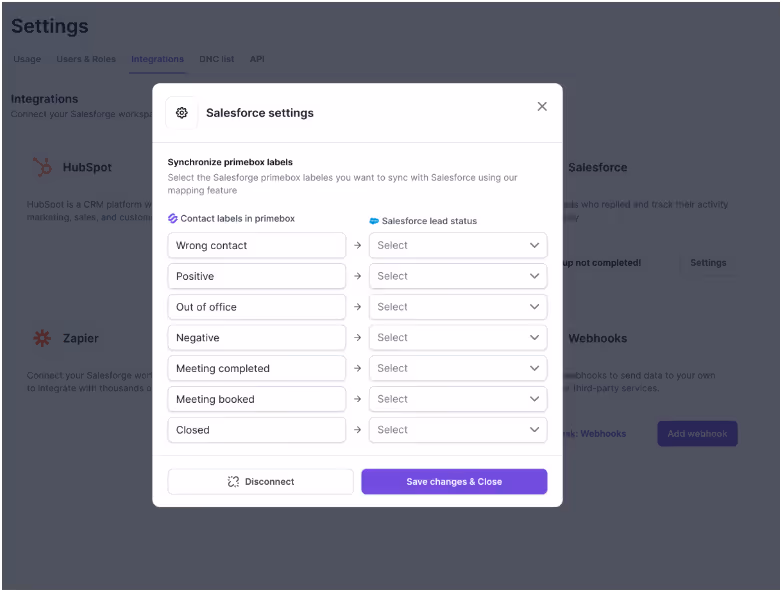Click the Closed label field
Viewport: 782px width, 592px height.
pos(257,430)
